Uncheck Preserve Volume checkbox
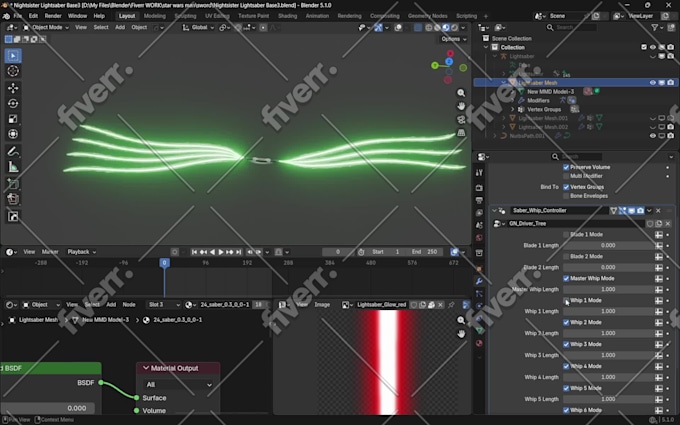Image resolution: width=680 pixels, height=425 pixels. (x=566, y=167)
